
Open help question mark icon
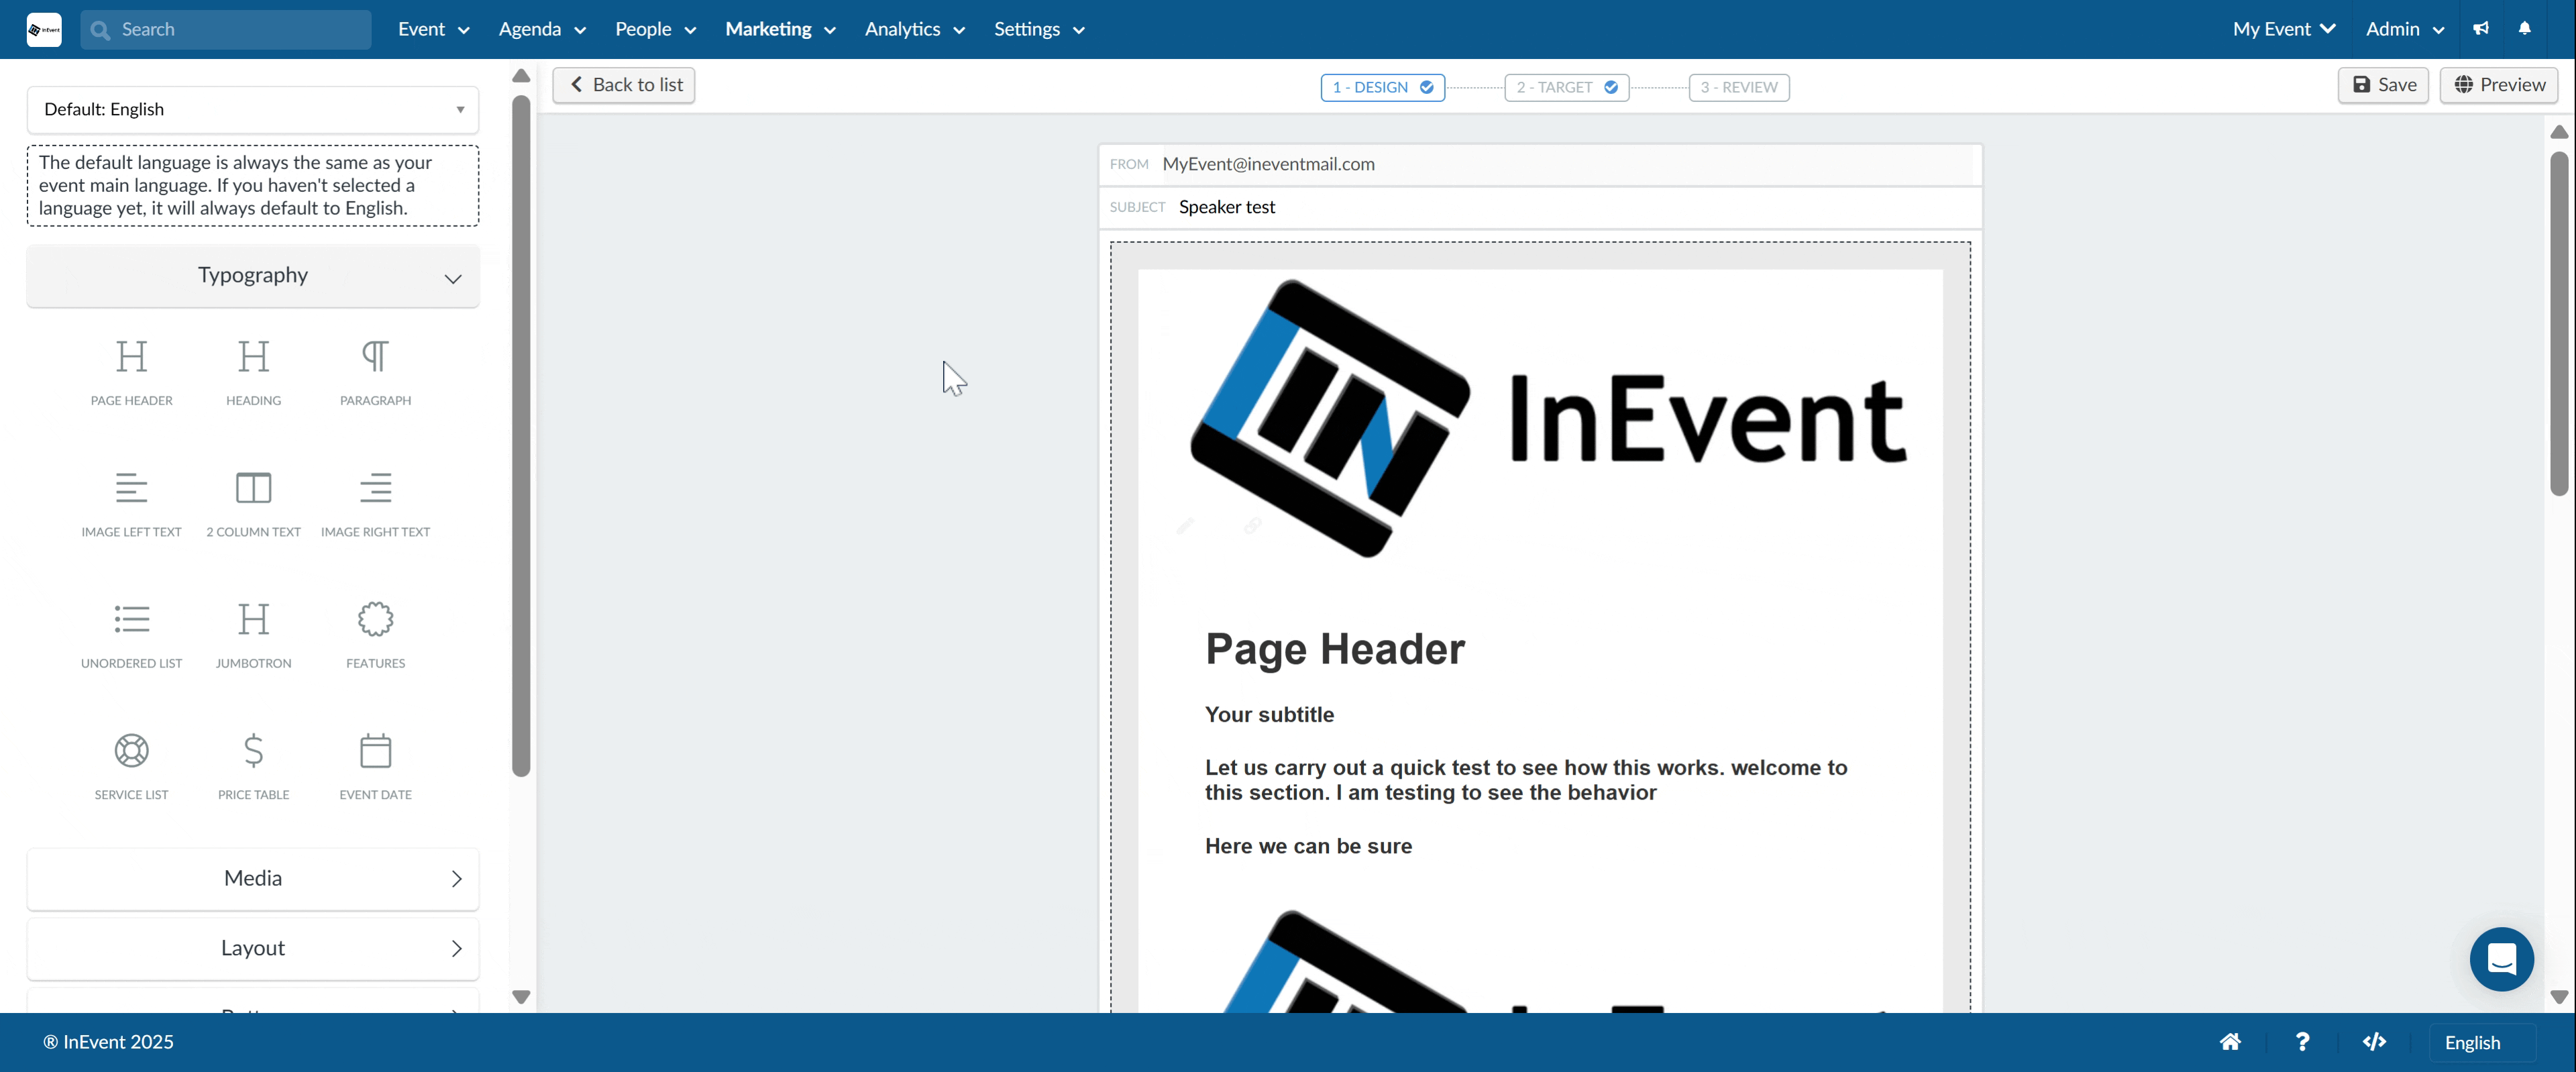pyautogui.click(x=2302, y=1042)
